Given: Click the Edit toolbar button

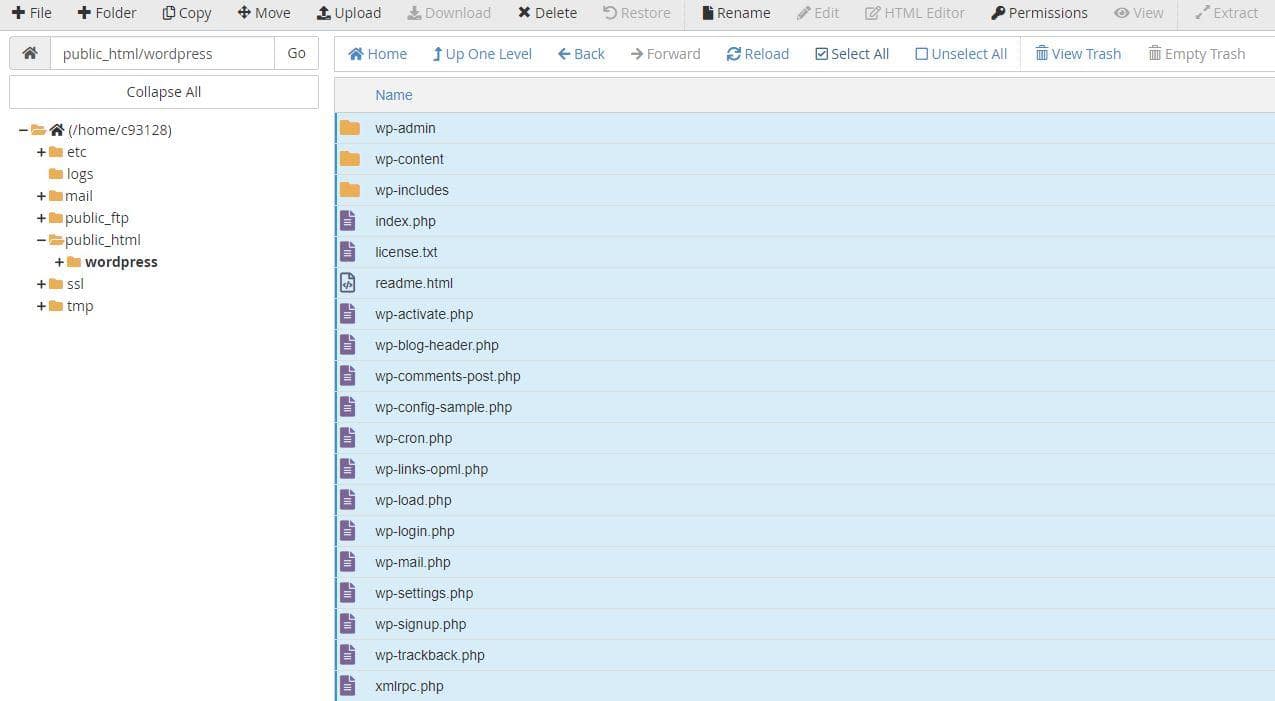Looking at the screenshot, I should tap(818, 13).
